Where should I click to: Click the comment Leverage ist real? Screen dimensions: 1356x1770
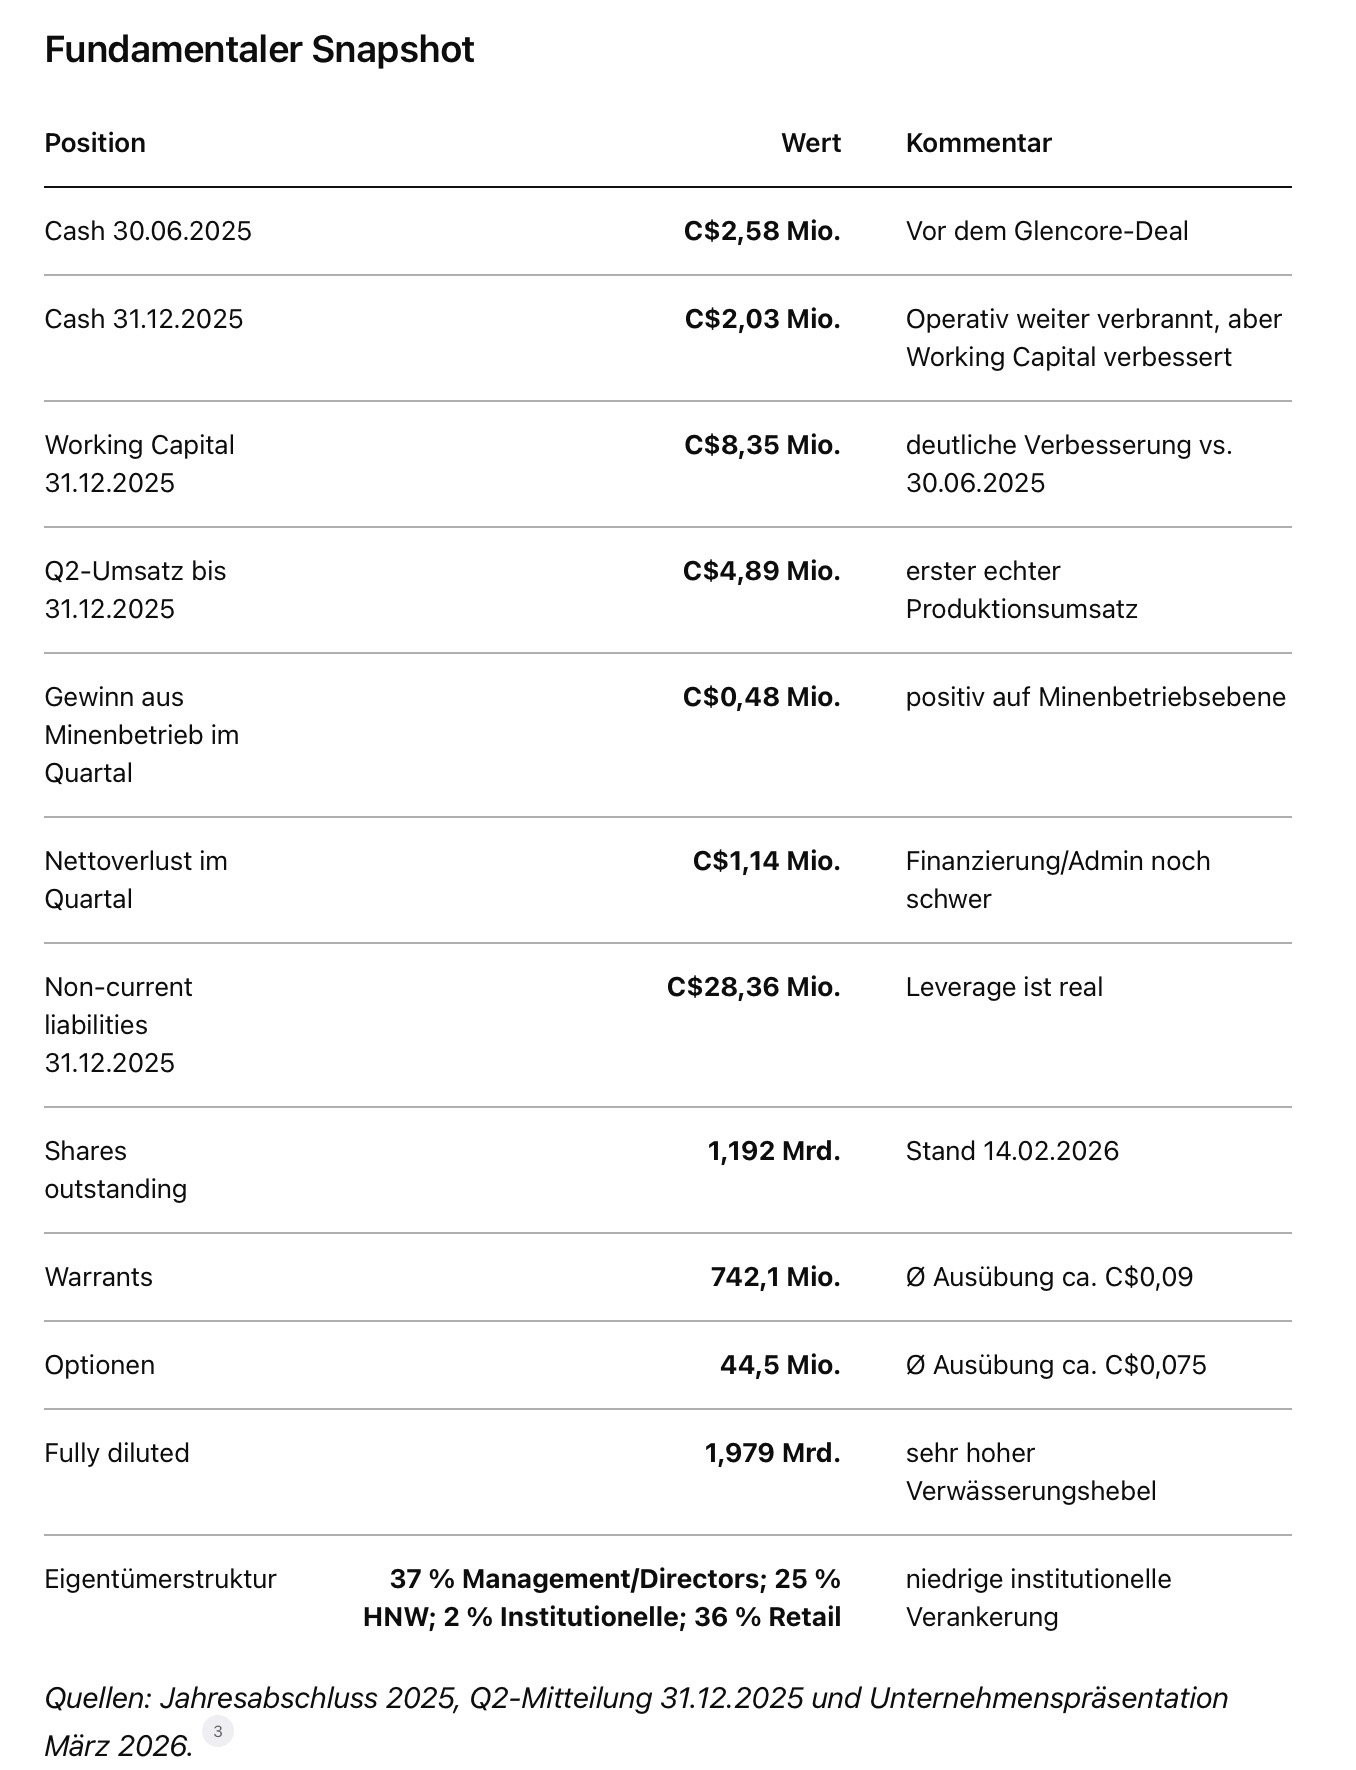click(x=1004, y=987)
